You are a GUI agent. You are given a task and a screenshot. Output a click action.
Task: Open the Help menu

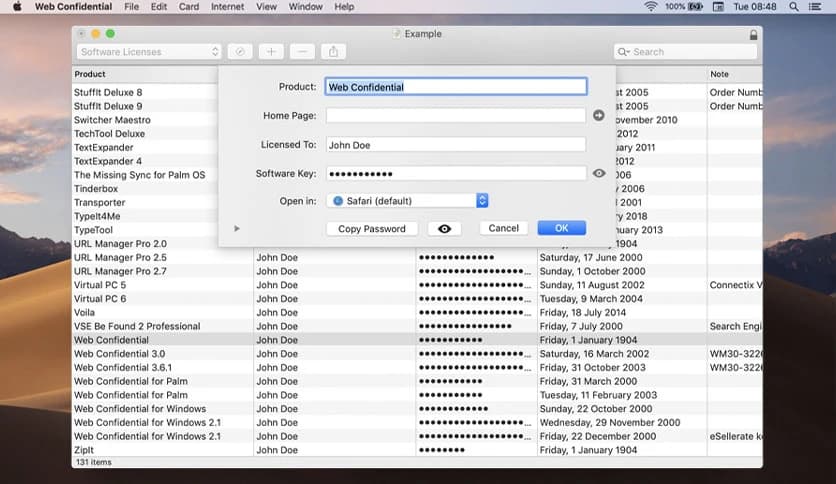click(344, 7)
